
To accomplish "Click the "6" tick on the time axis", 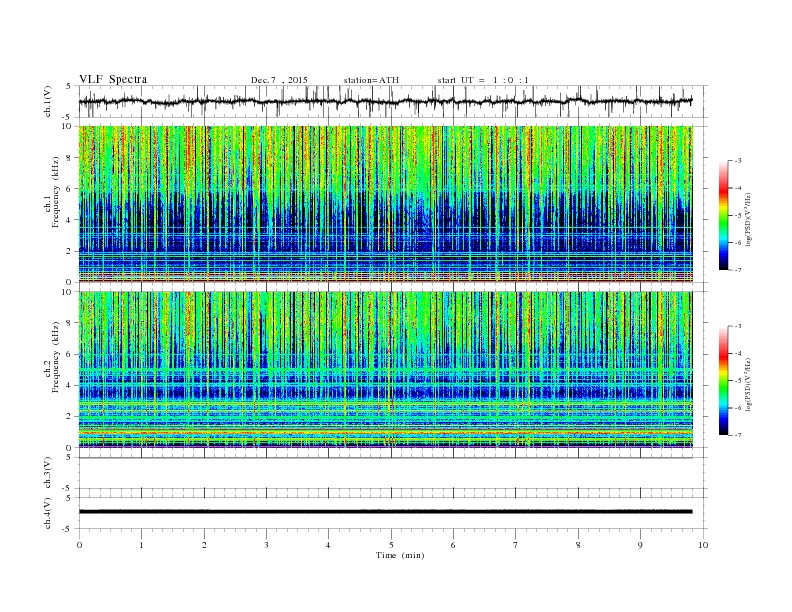I will point(453,545).
